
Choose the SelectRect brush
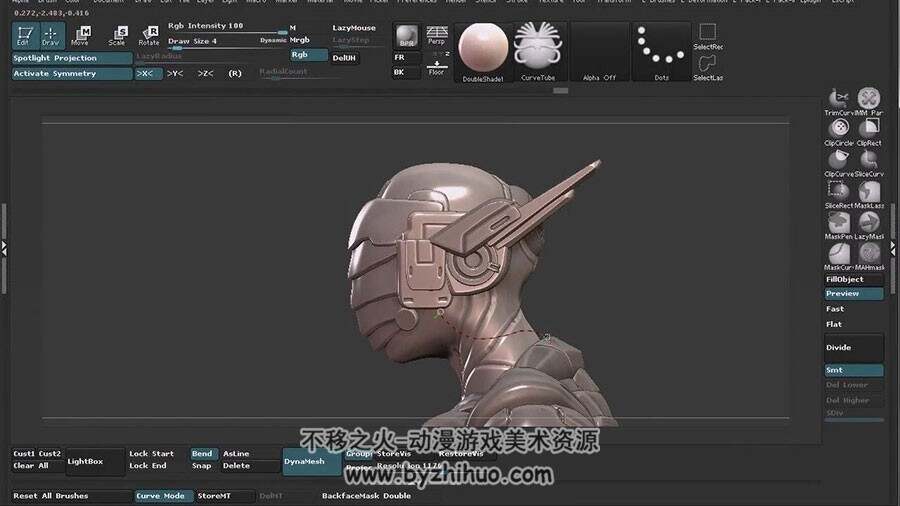point(708,37)
